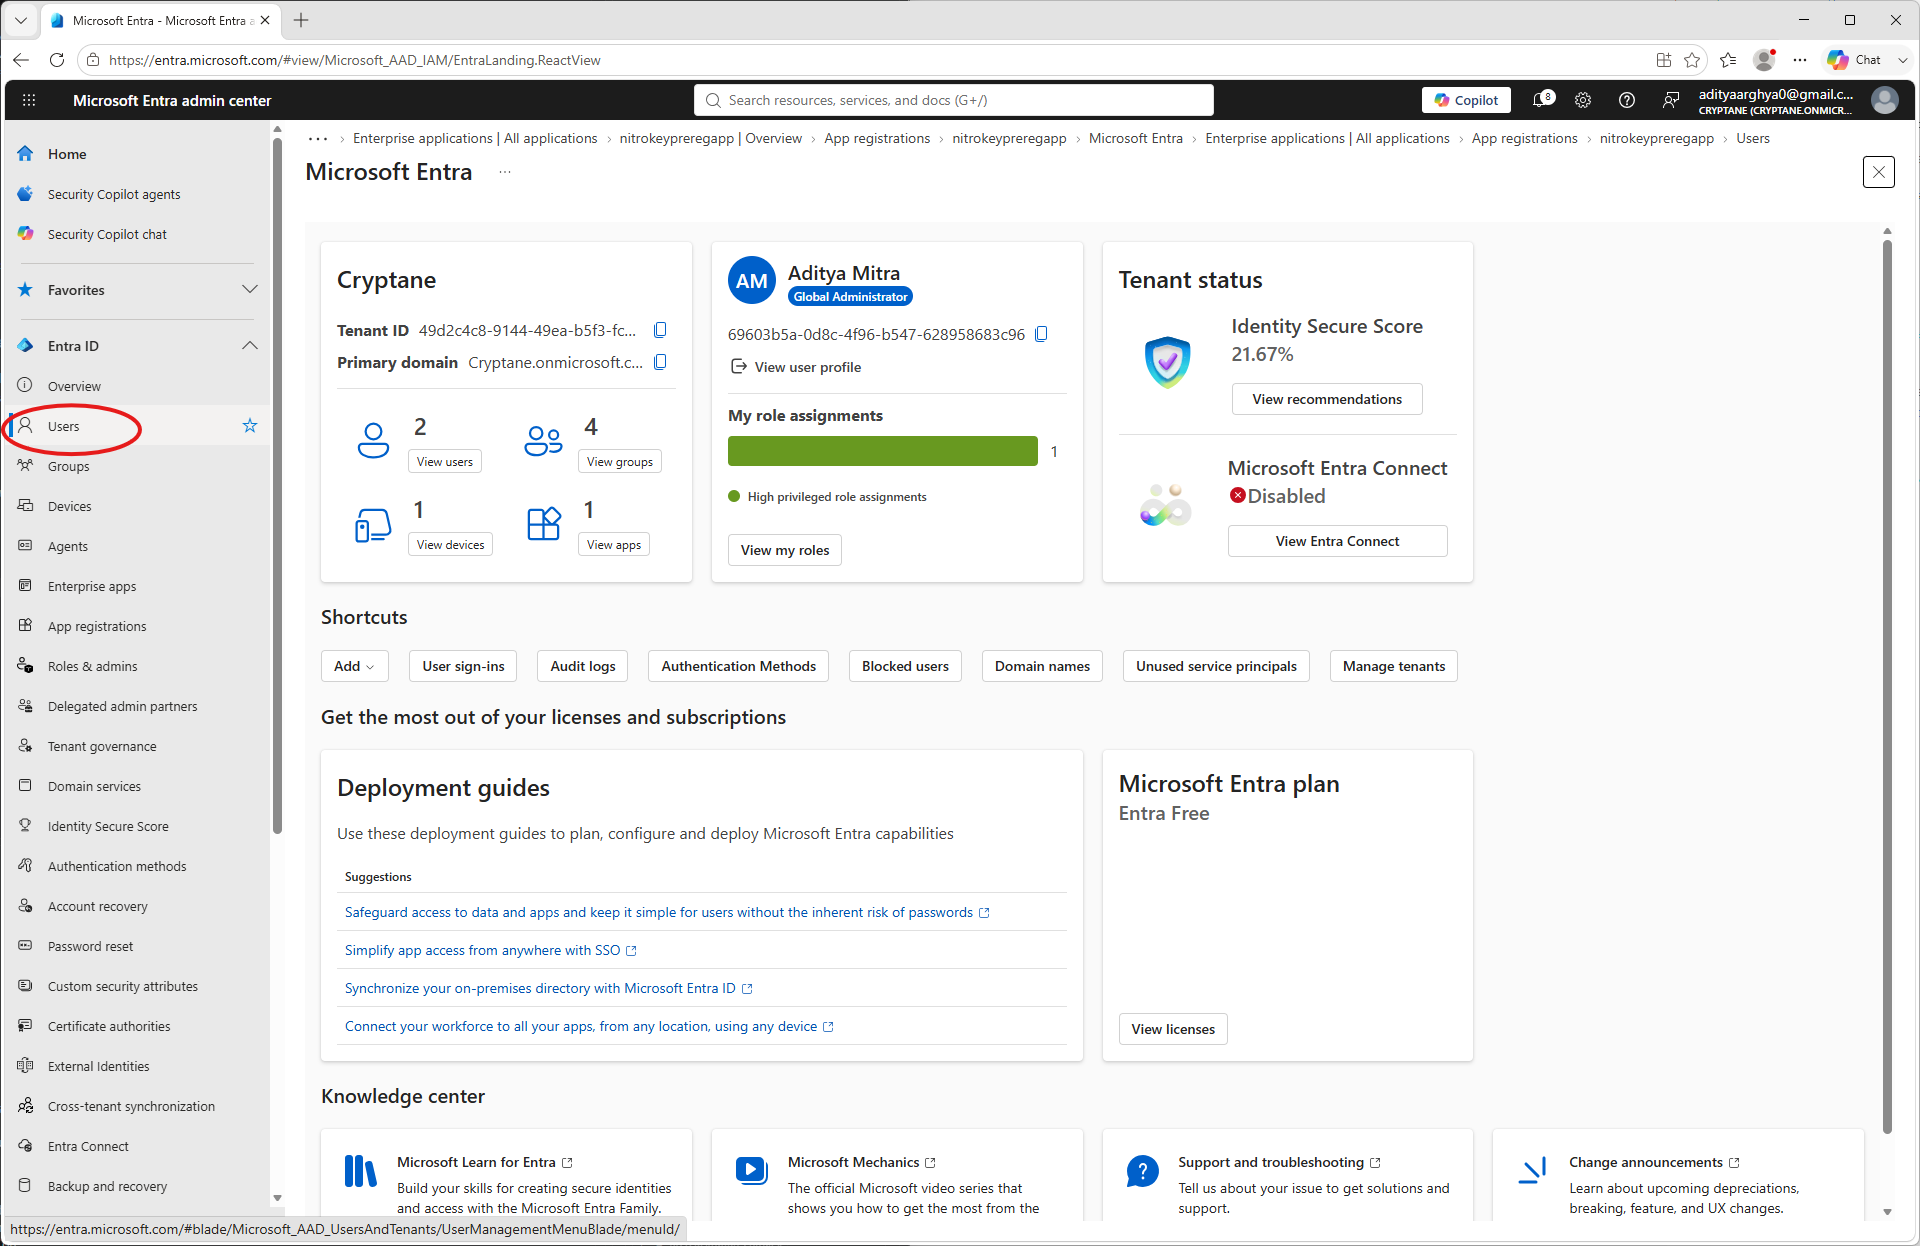
Task: Go to Home in sidebar
Action: tap(67, 154)
